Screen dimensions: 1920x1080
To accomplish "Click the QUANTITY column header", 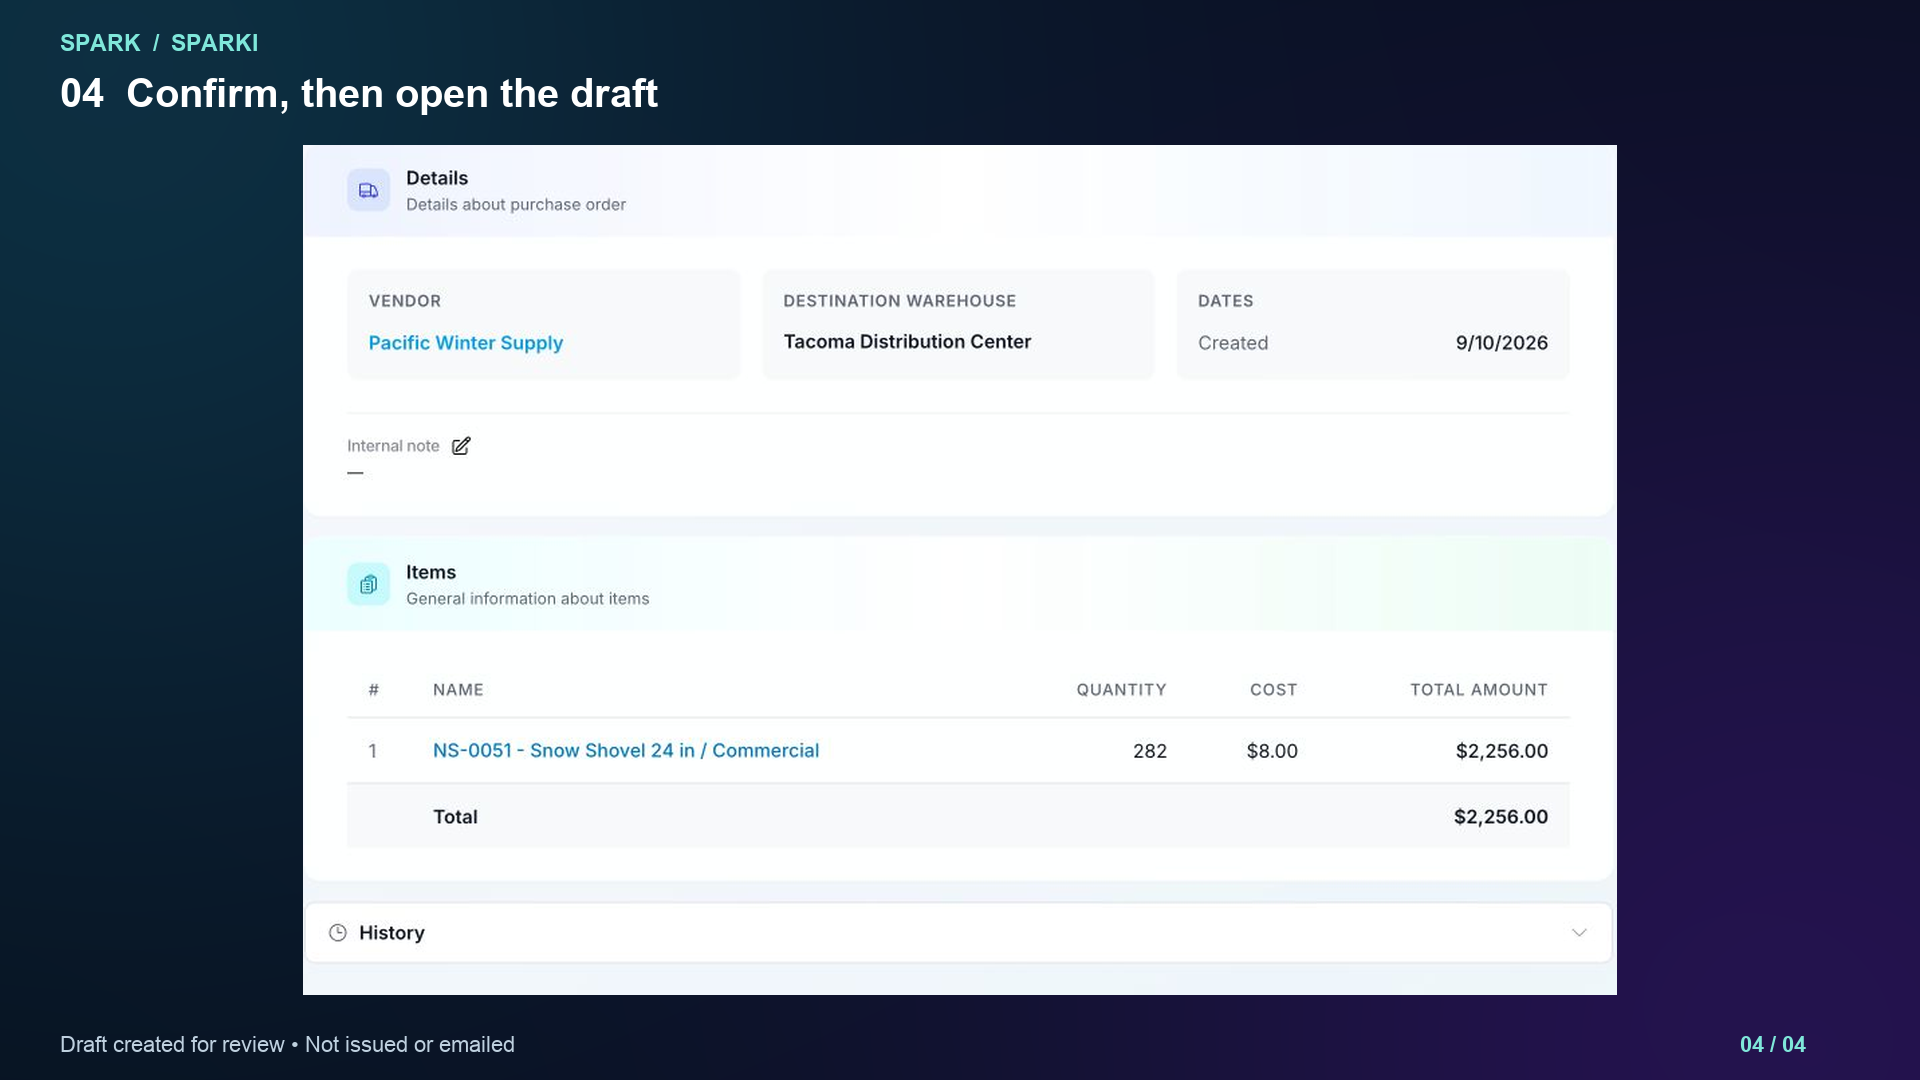I will (x=1121, y=690).
